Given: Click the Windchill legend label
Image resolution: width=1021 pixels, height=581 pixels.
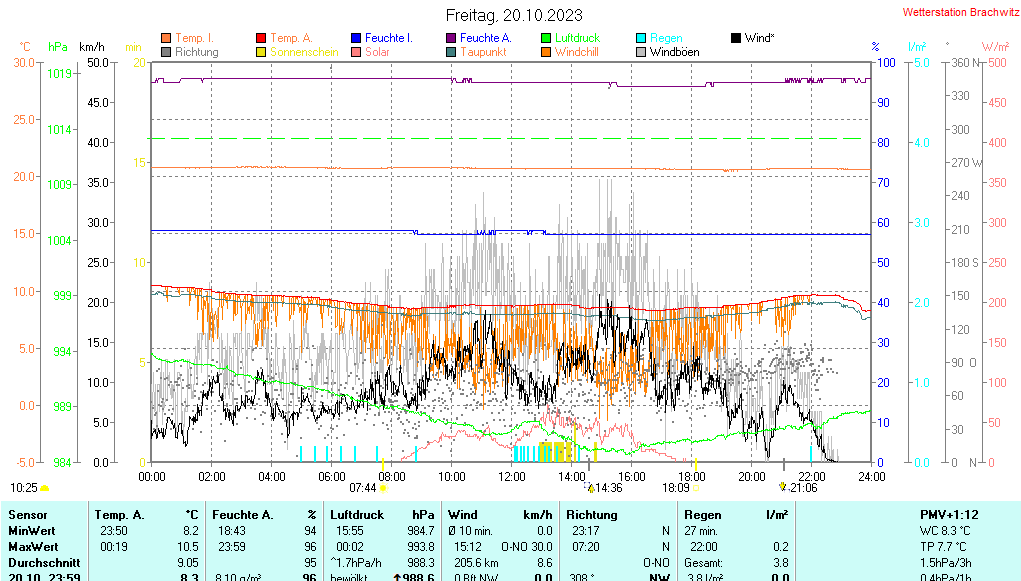Looking at the screenshot, I should coord(577,52).
